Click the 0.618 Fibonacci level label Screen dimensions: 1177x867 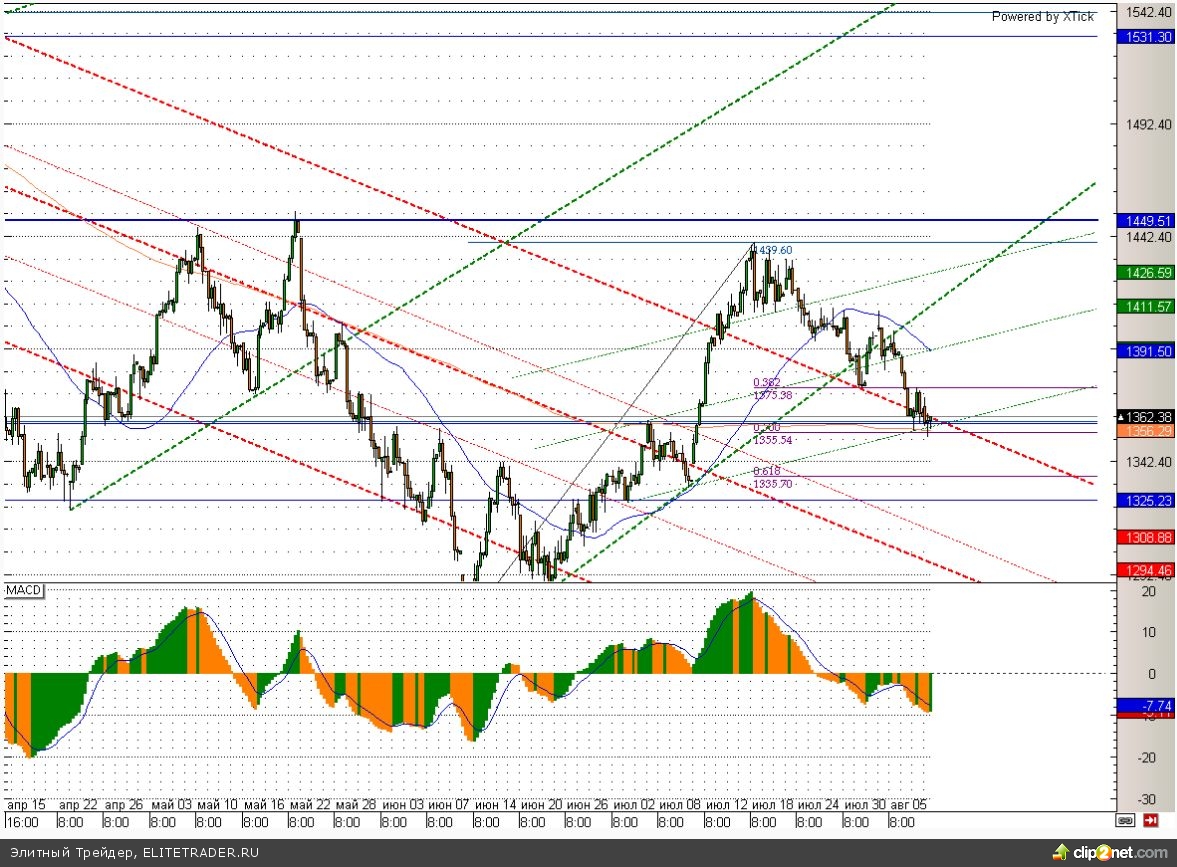click(766, 471)
